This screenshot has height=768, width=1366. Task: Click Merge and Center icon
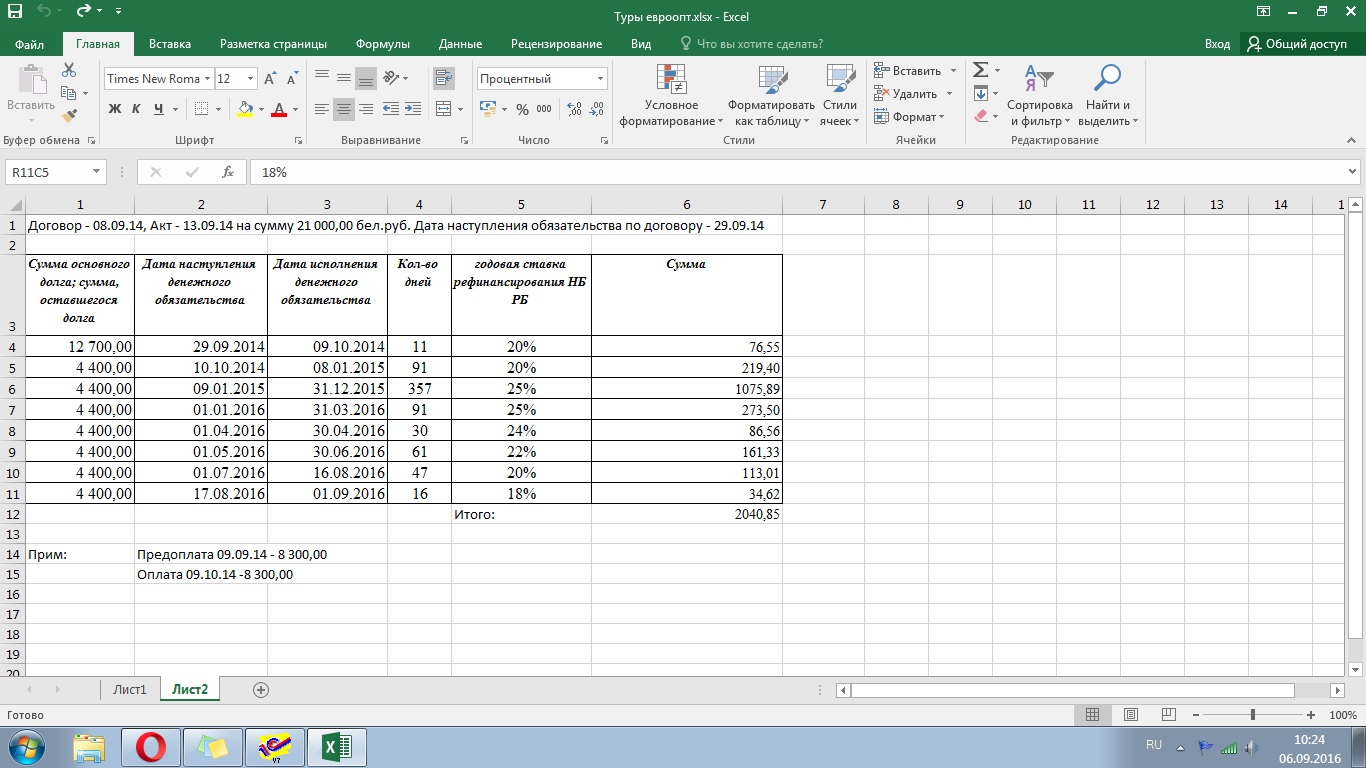443,109
